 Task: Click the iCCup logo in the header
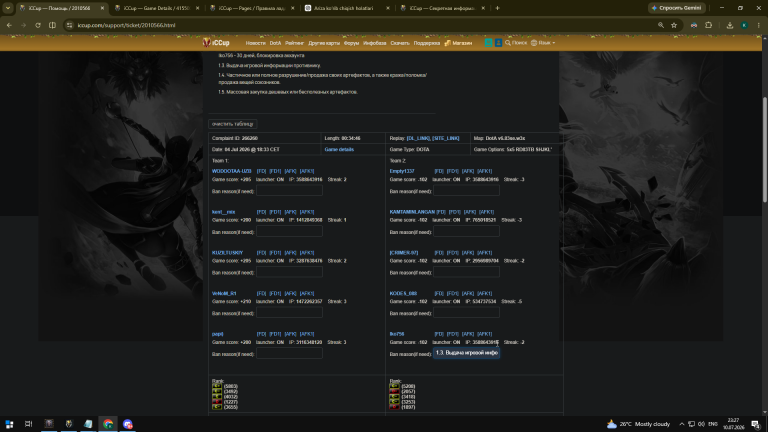(x=216, y=43)
